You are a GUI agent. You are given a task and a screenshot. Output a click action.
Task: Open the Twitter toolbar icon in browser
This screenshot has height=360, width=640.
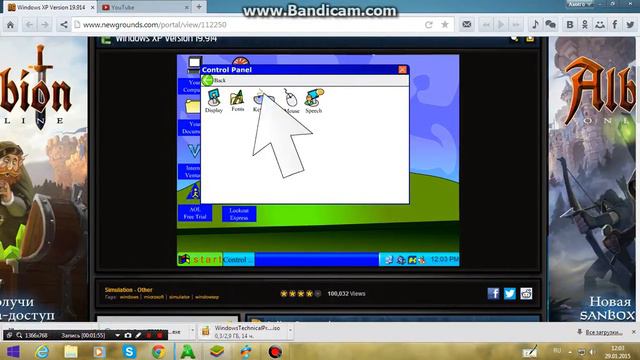pyautogui.click(x=630, y=25)
